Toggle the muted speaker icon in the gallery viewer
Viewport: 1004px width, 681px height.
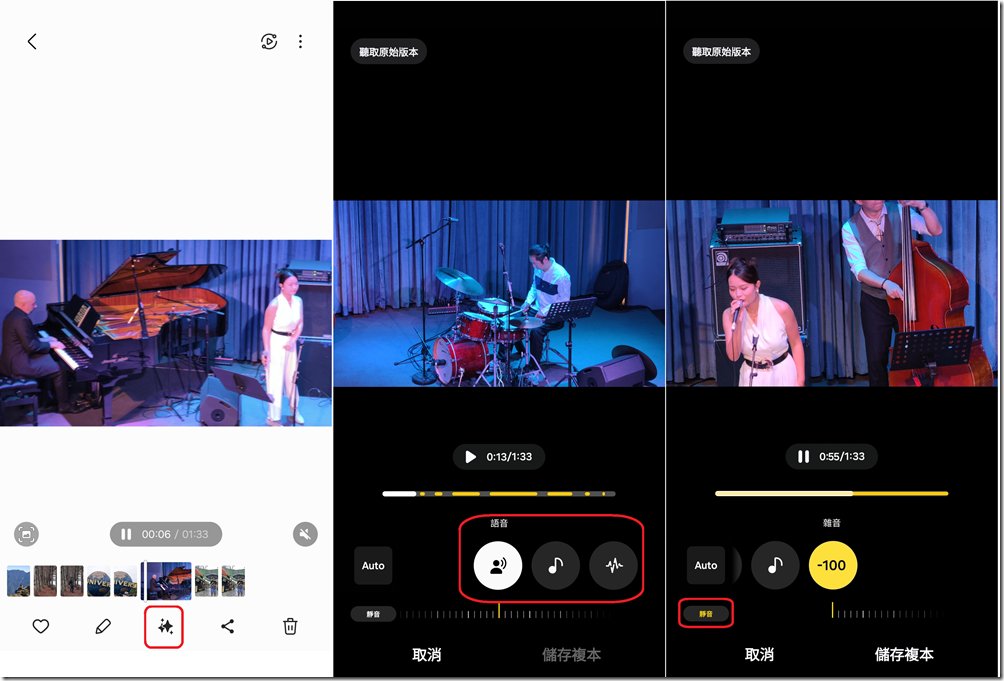point(305,534)
